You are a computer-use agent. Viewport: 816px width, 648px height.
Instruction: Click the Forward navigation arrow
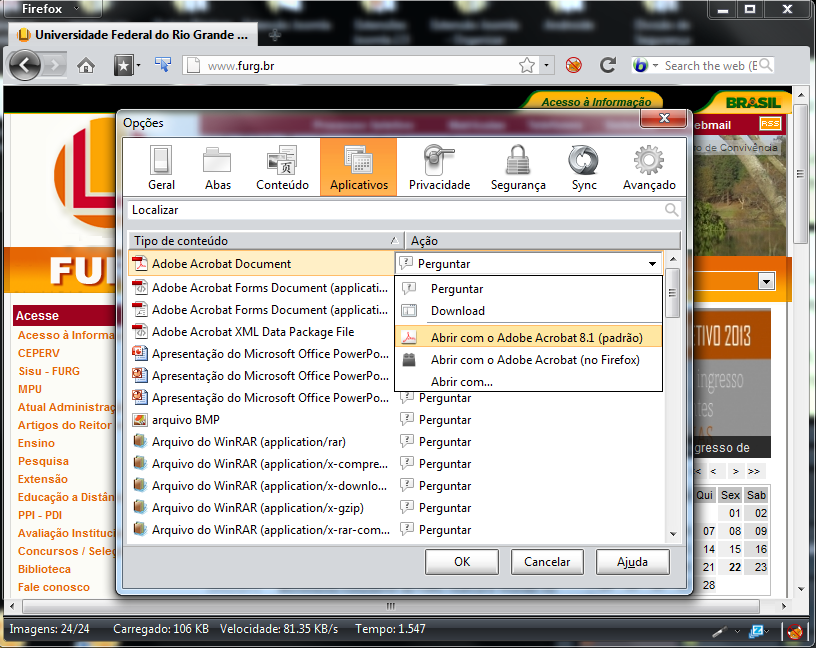click(x=54, y=66)
